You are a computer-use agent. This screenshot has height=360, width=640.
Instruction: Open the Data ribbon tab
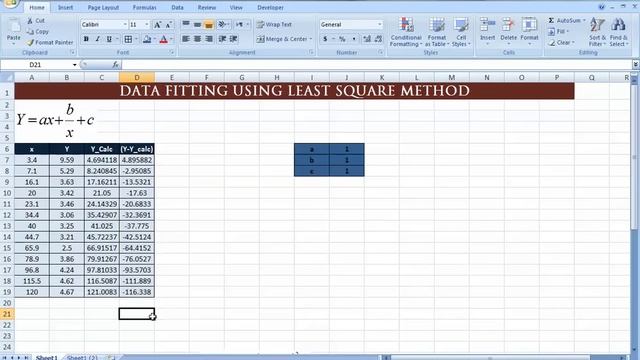click(x=177, y=7)
